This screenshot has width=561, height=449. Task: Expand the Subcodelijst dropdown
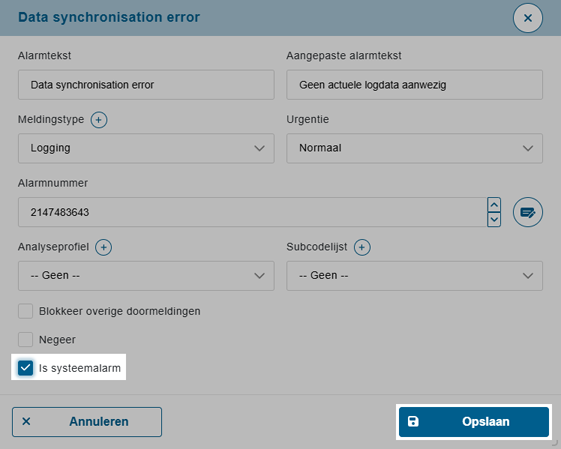point(414,276)
